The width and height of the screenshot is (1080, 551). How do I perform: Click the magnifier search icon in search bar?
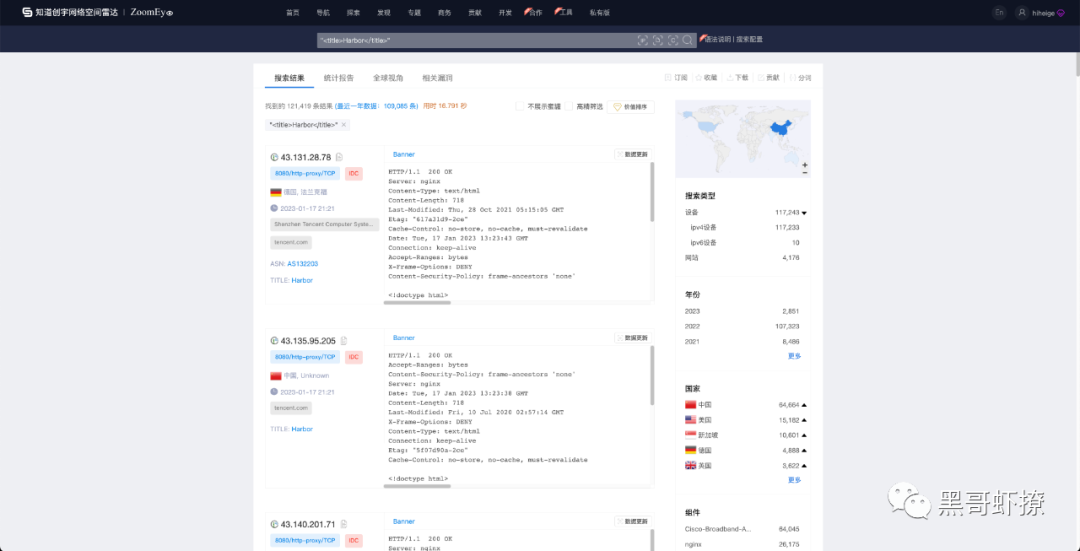tap(687, 40)
